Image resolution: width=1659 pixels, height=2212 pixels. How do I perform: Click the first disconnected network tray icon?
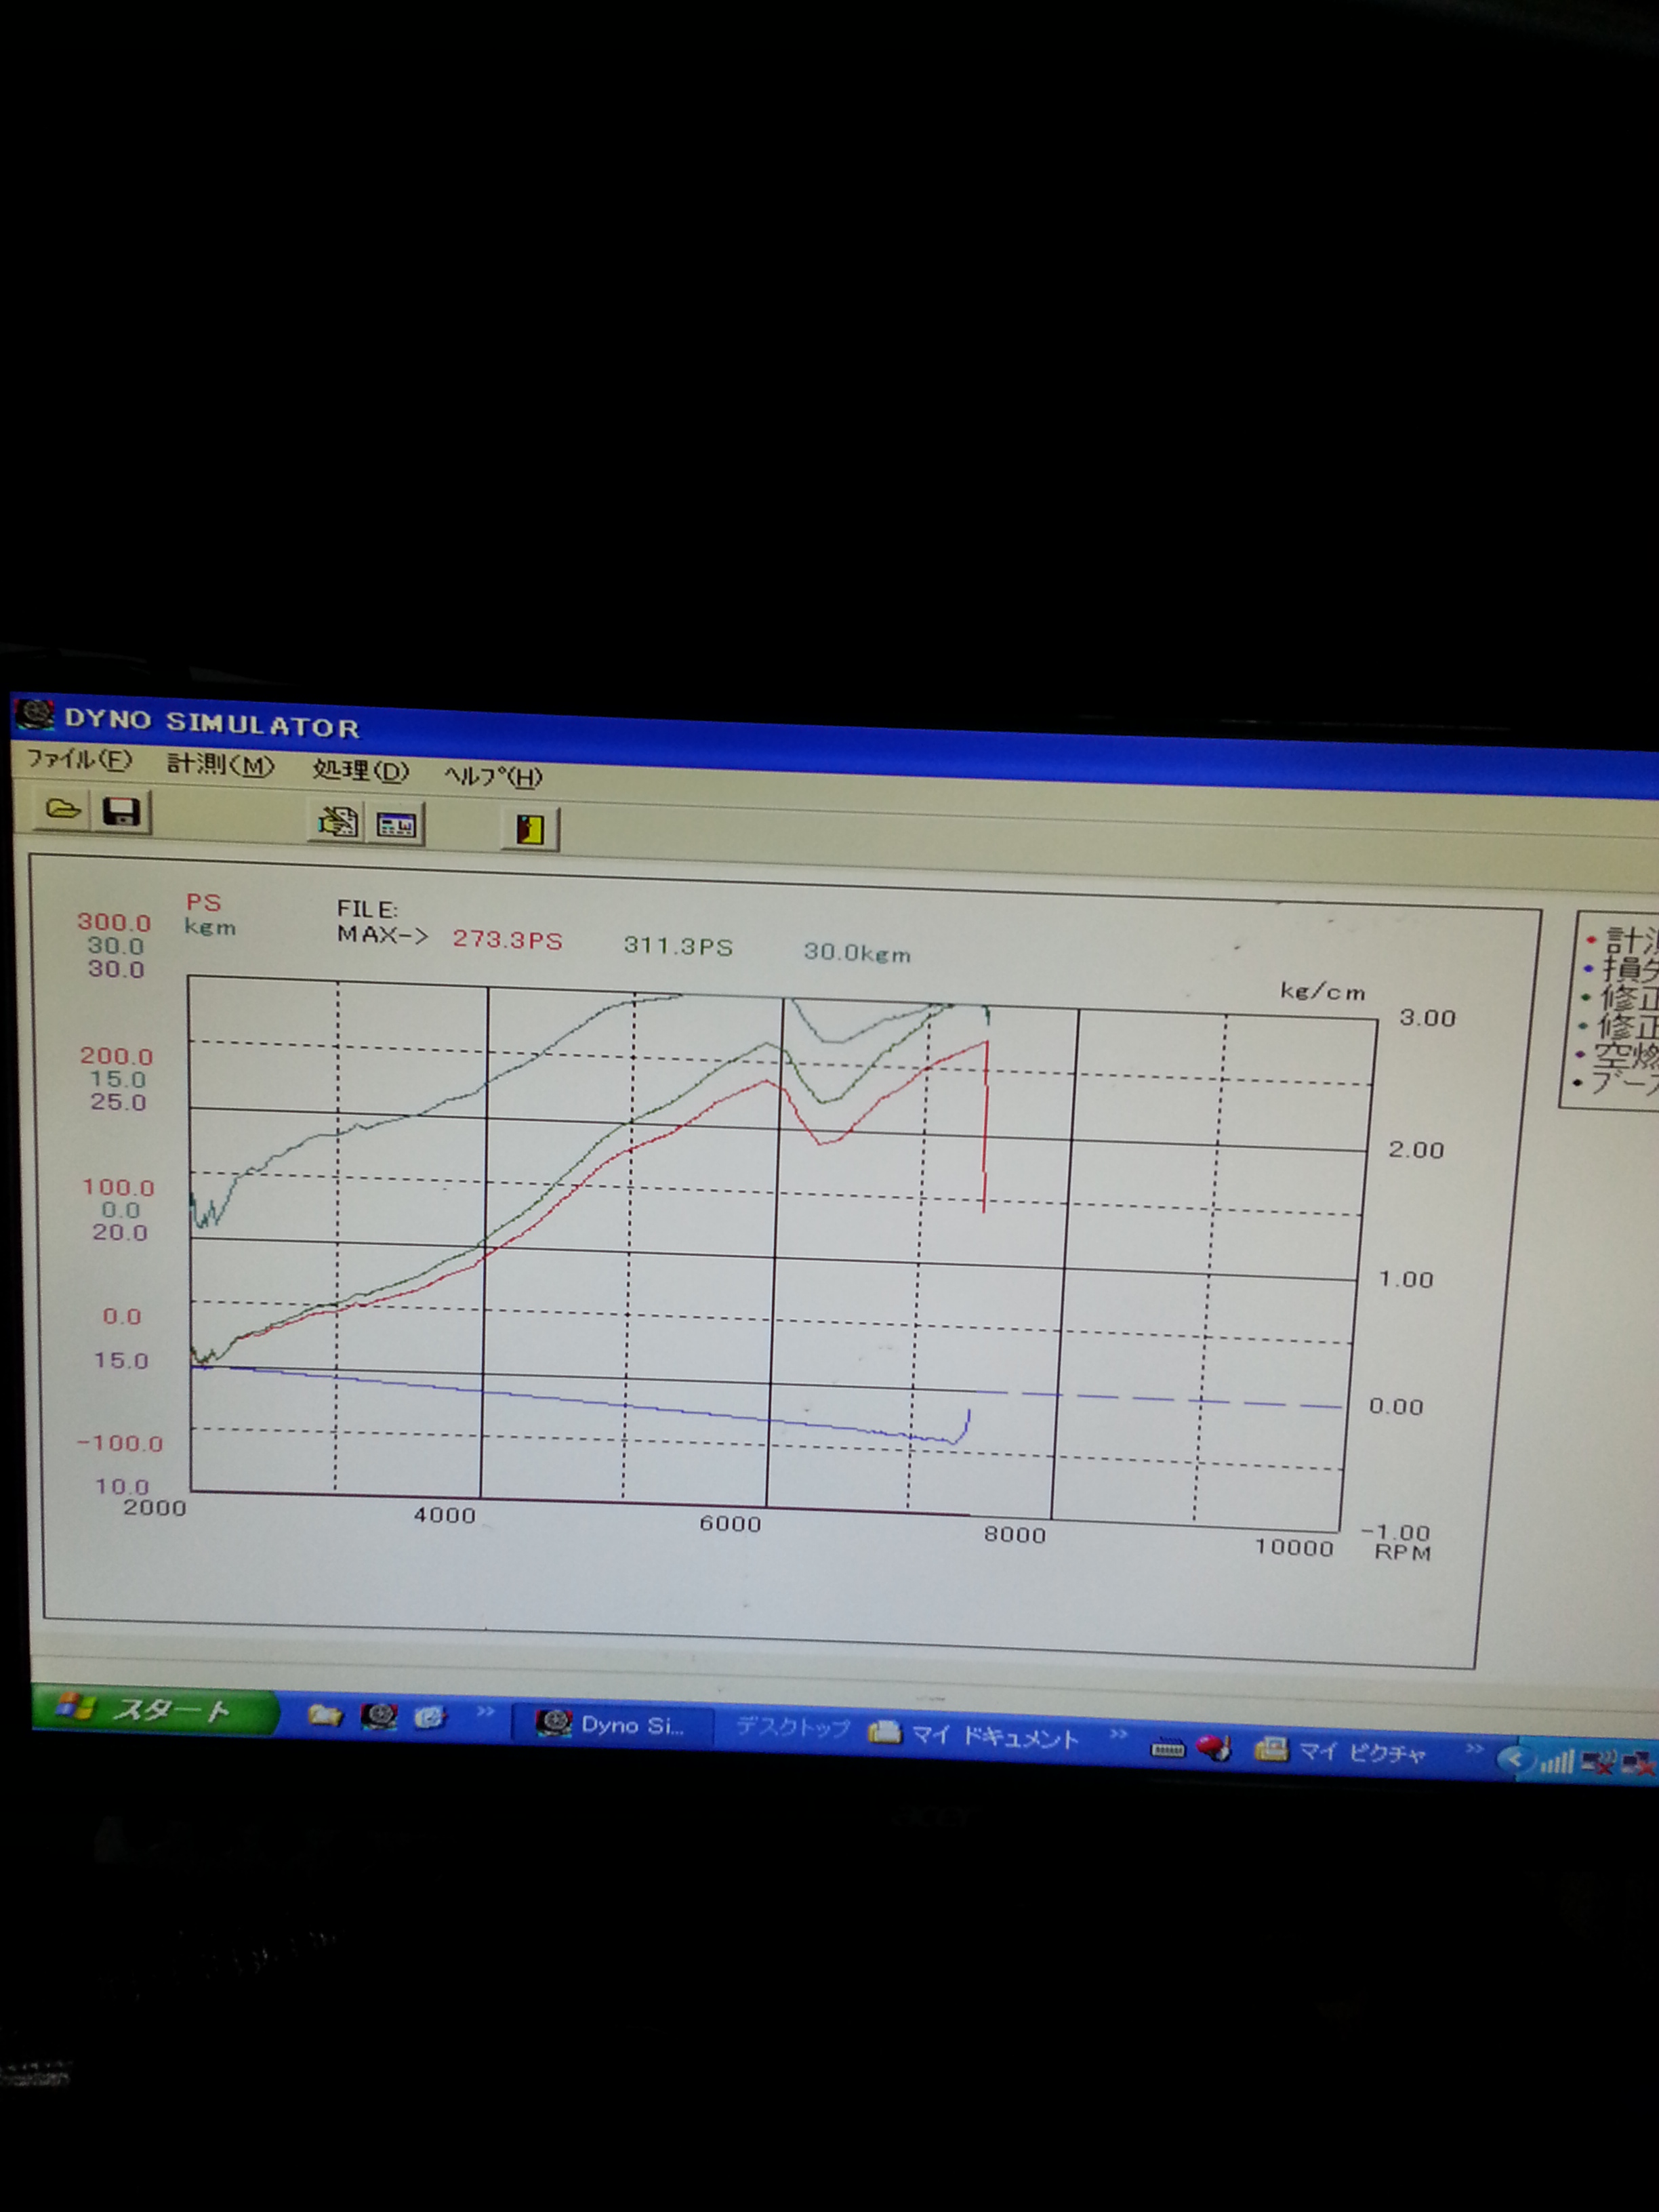pyautogui.click(x=1597, y=1763)
